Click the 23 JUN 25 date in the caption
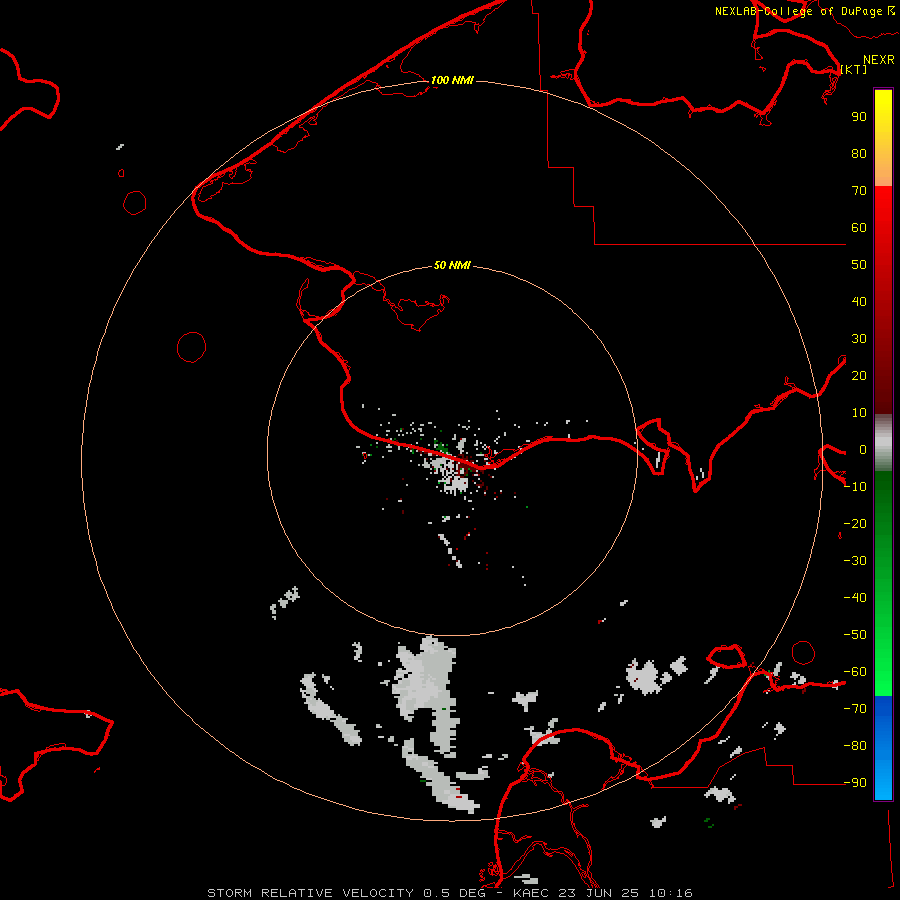 pyautogui.click(x=600, y=893)
